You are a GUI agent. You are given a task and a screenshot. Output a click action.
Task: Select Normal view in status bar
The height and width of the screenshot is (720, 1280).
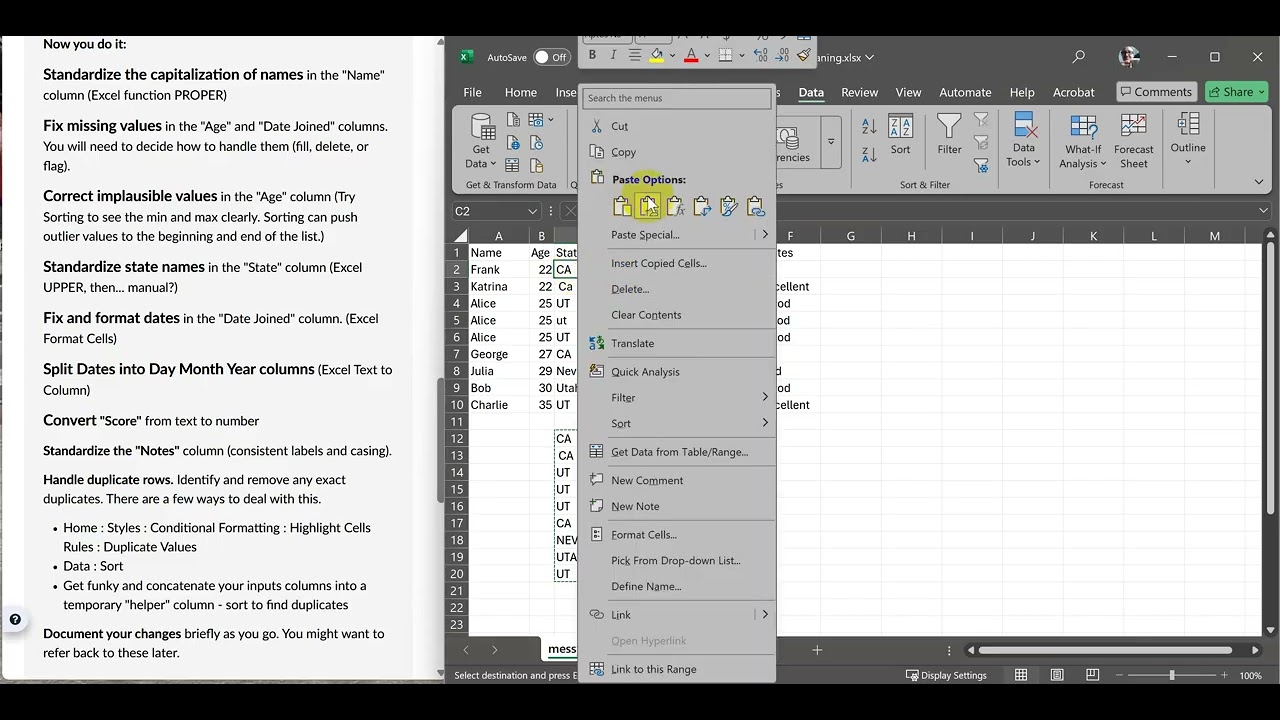(x=1021, y=675)
